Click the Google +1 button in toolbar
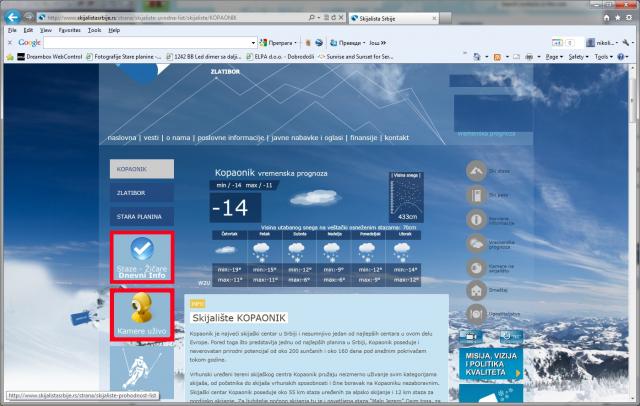 tap(557, 42)
